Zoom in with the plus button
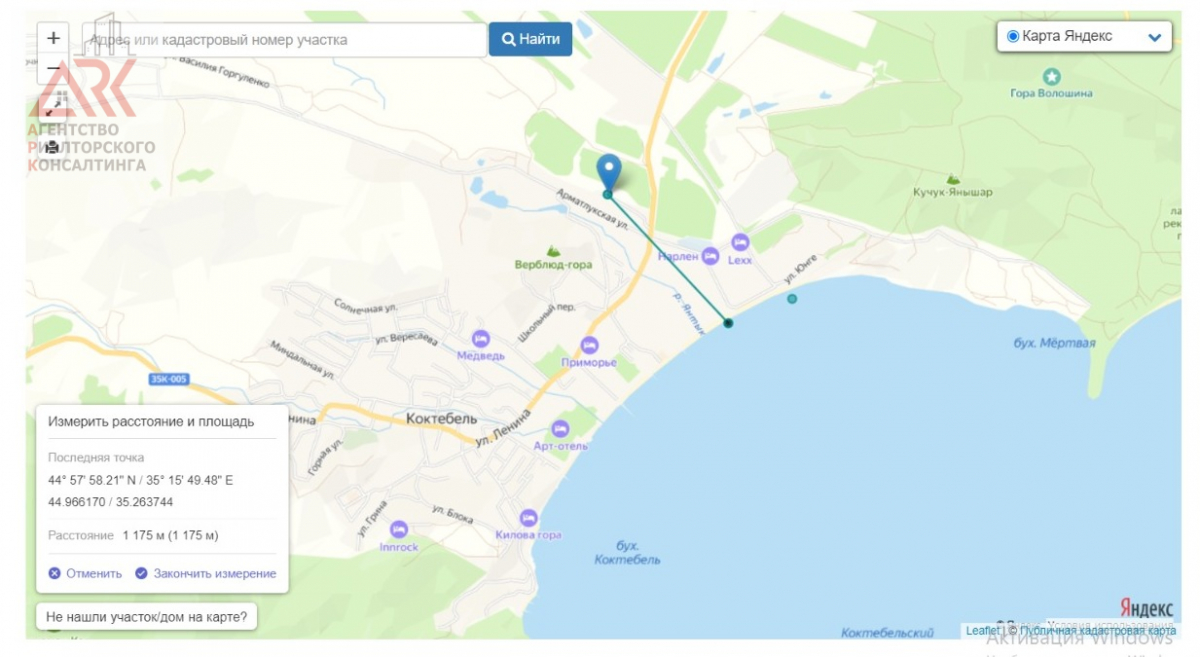Screen dimensions: 1200x657 click(x=54, y=38)
